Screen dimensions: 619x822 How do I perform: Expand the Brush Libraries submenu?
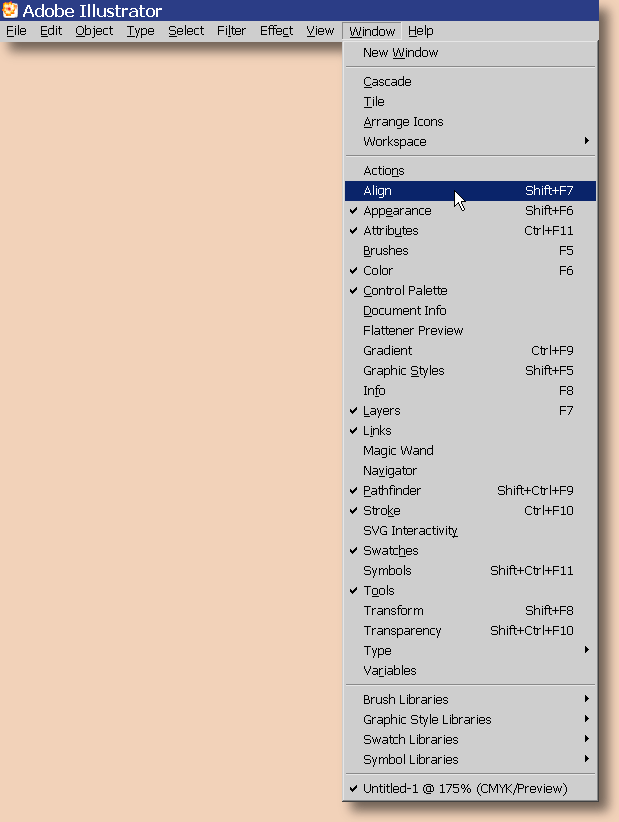405,700
